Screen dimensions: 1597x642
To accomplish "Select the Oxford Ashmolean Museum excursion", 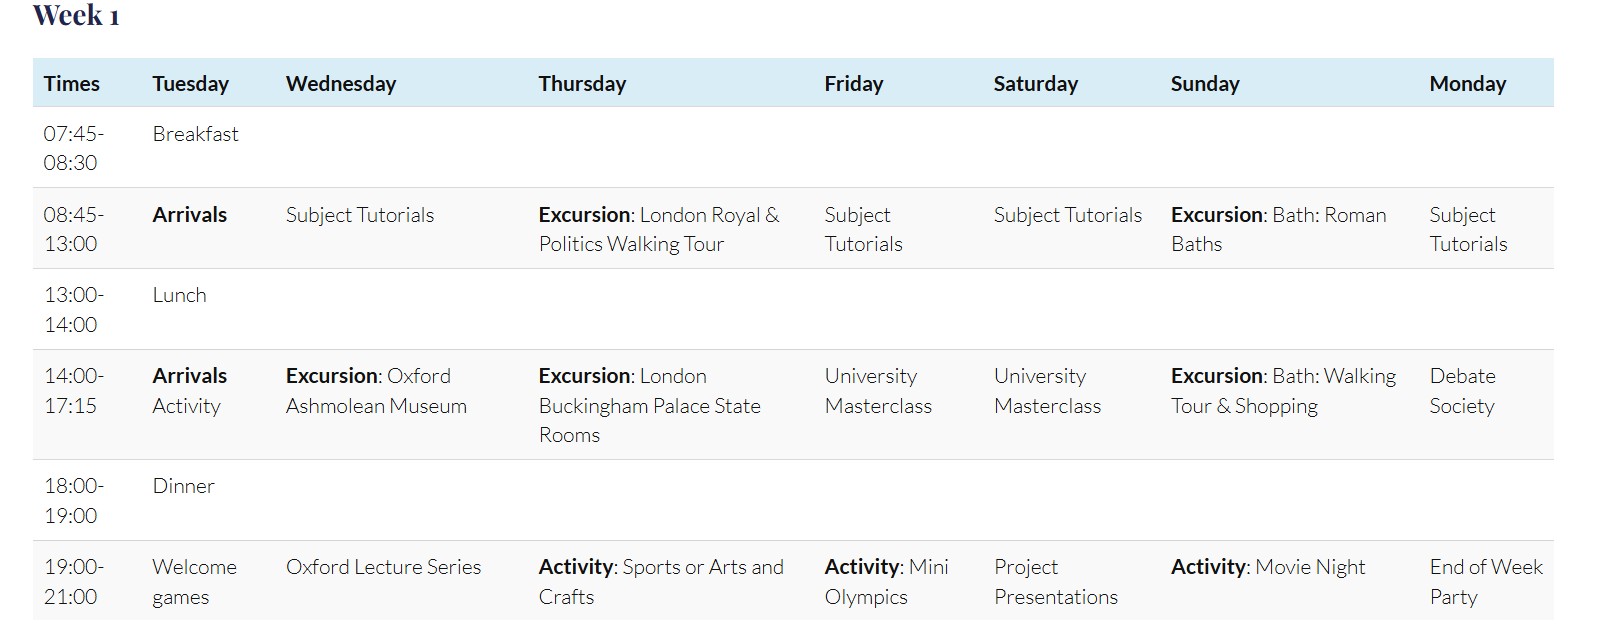I will point(375,391).
